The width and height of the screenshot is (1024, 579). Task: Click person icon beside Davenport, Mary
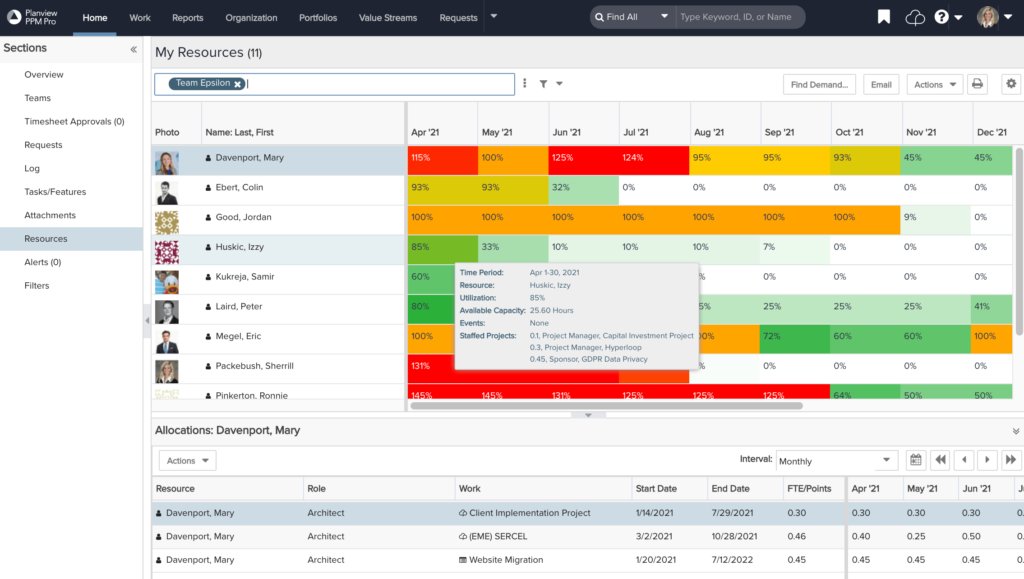click(208, 158)
